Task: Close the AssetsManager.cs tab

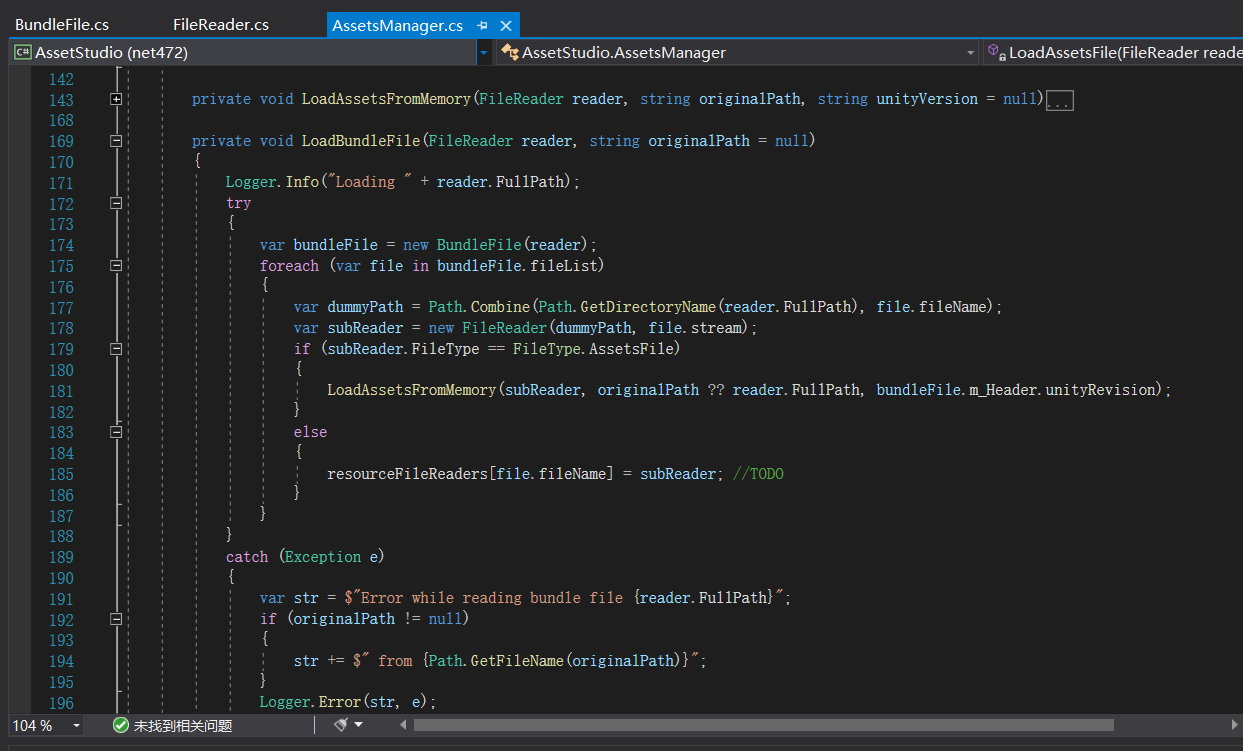Action: 505,25
